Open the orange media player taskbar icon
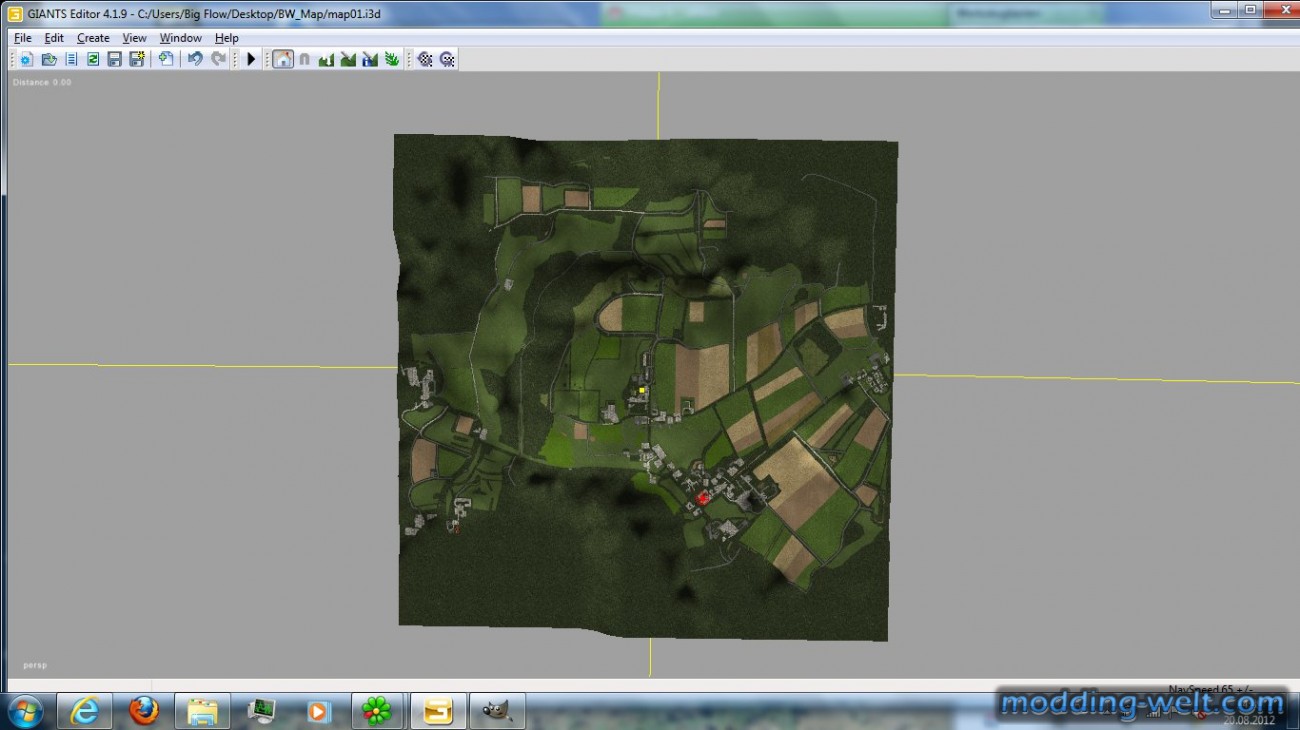The image size is (1300, 730). pos(319,711)
